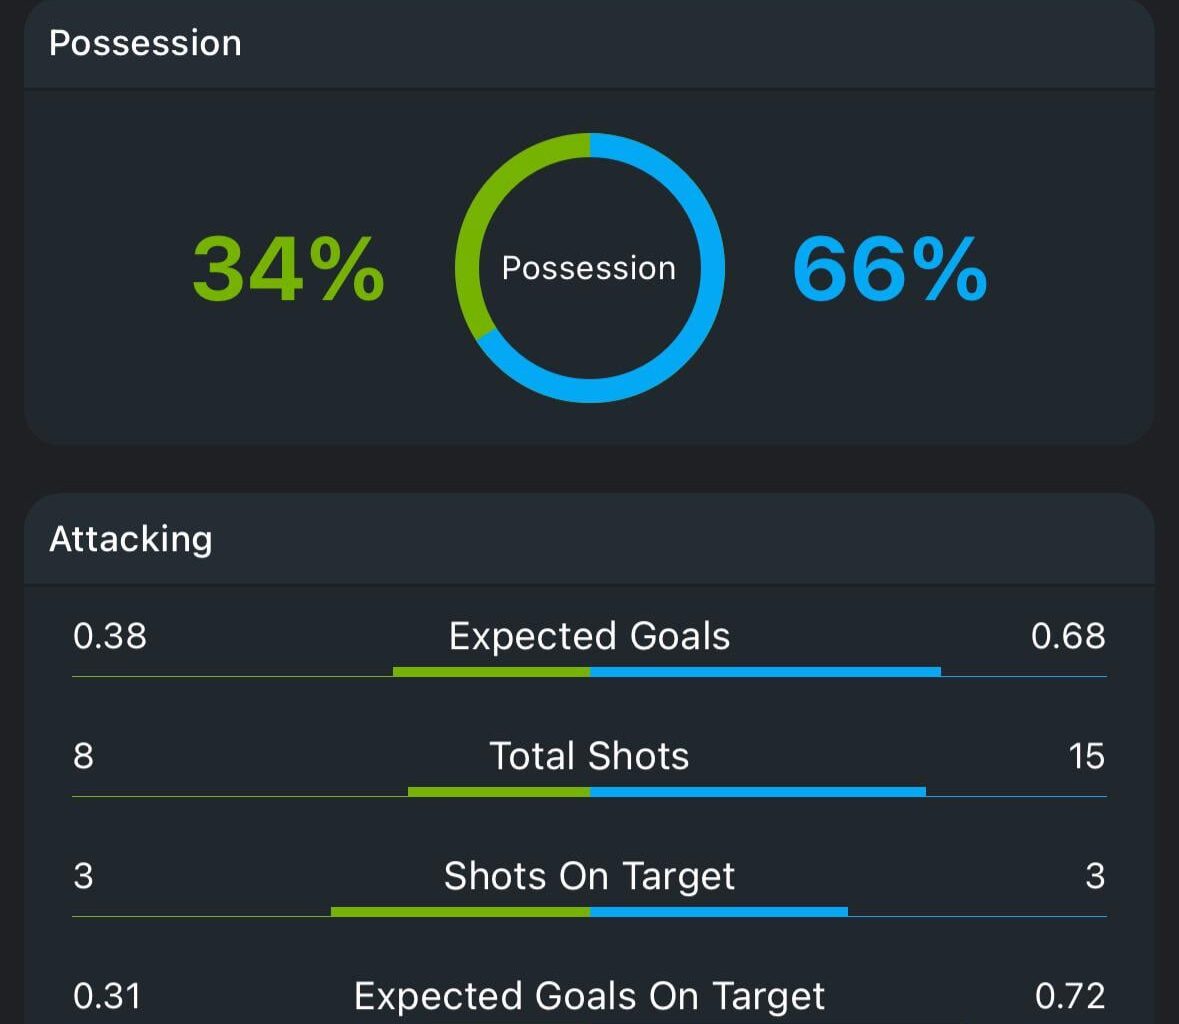Click the green Shots On Target bar
Image resolution: width=1179 pixels, height=1024 pixels.
(x=460, y=911)
